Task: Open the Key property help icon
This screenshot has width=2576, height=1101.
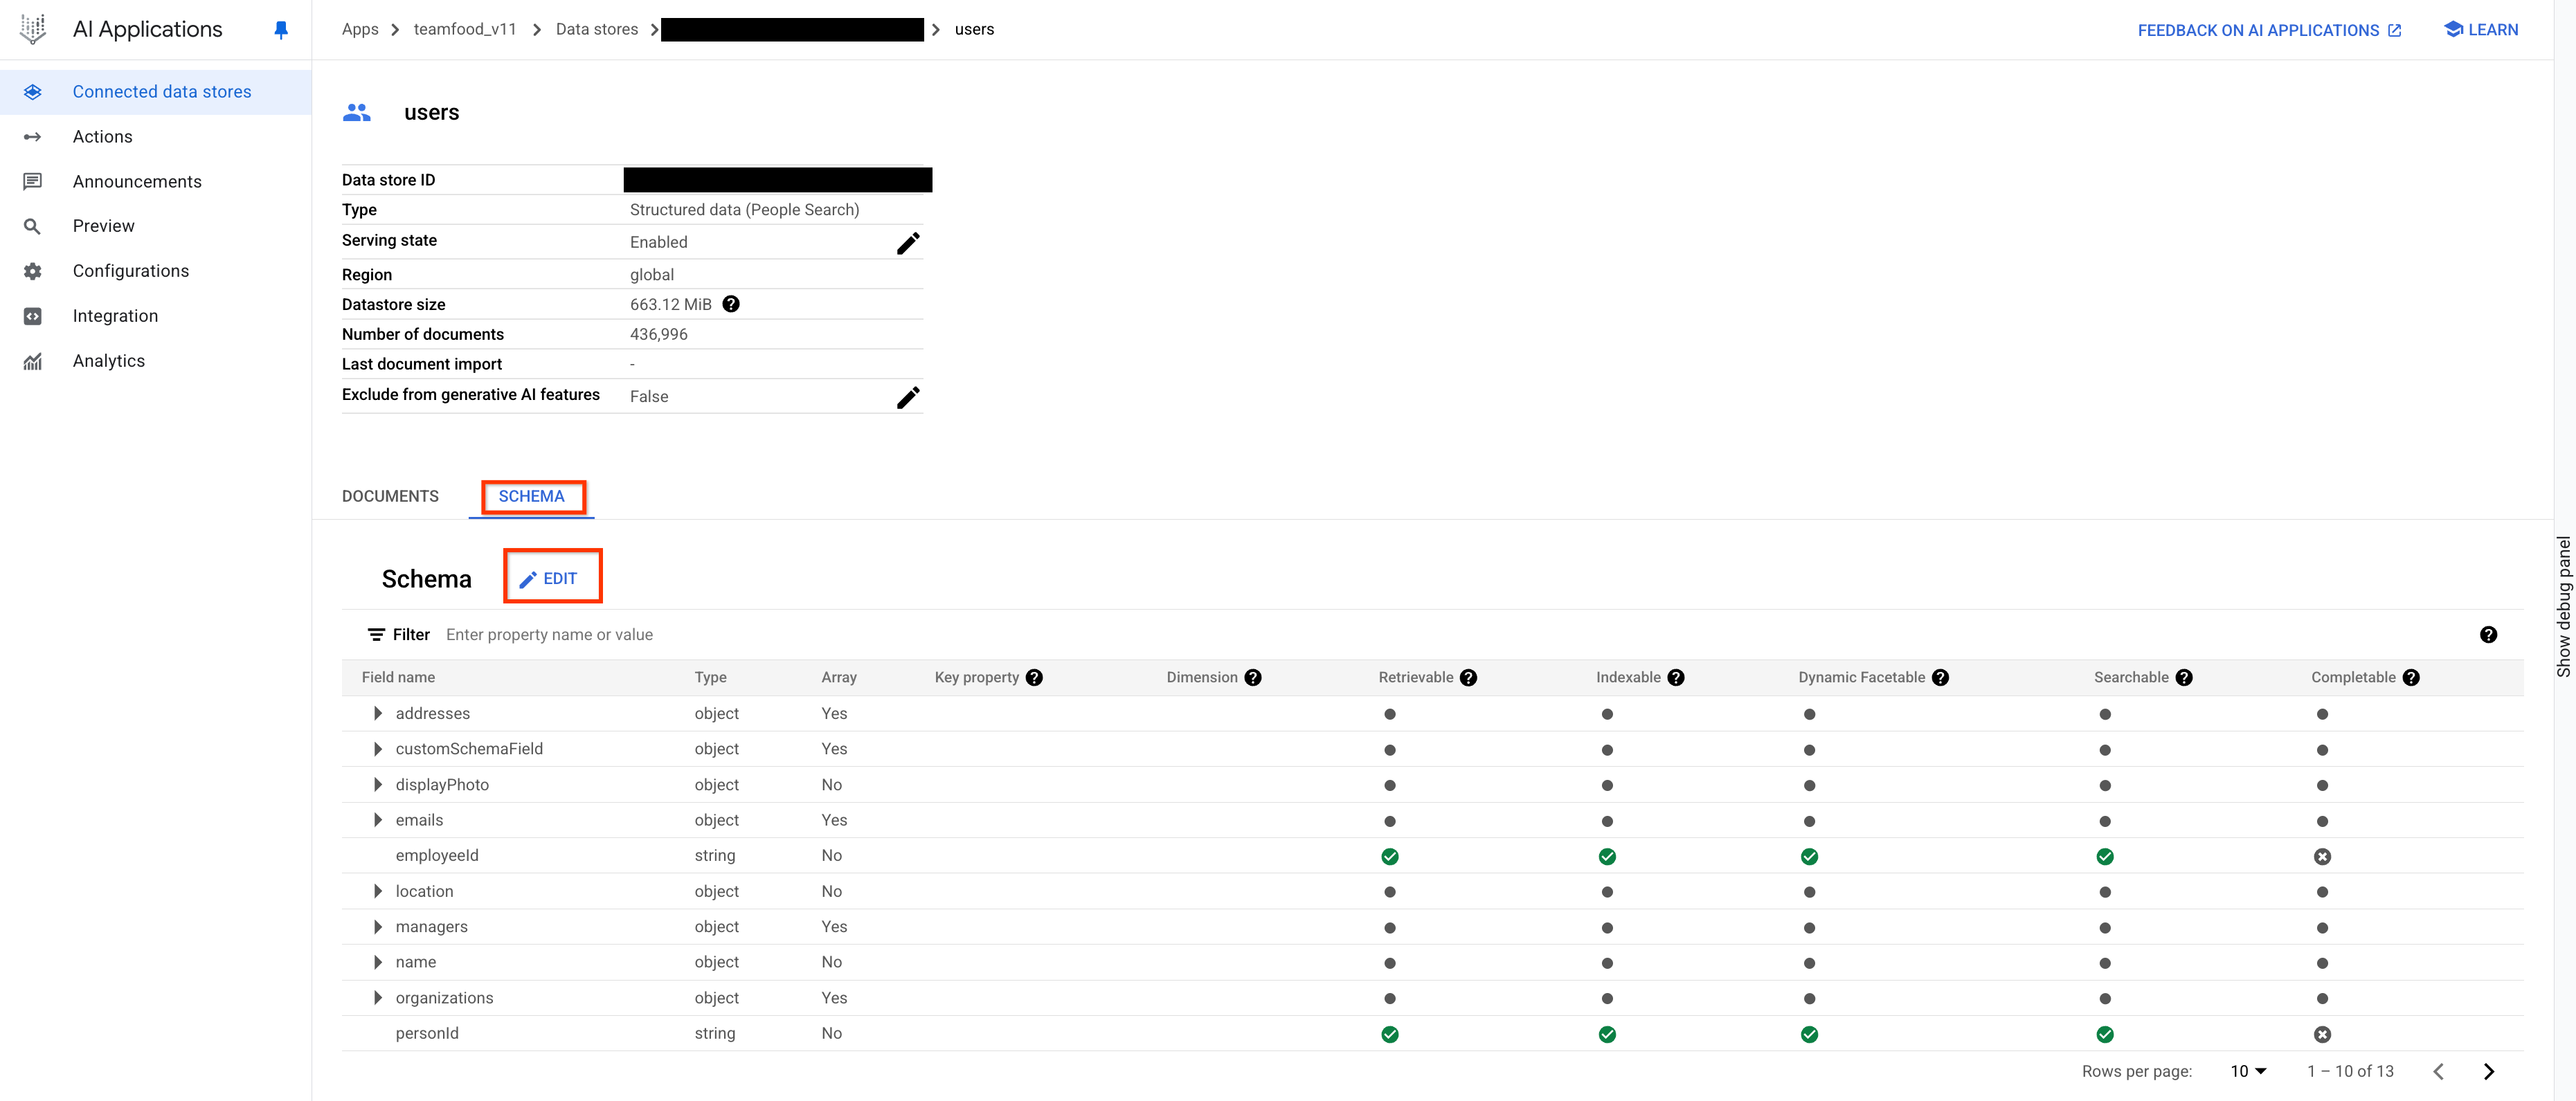Action: (1034, 678)
